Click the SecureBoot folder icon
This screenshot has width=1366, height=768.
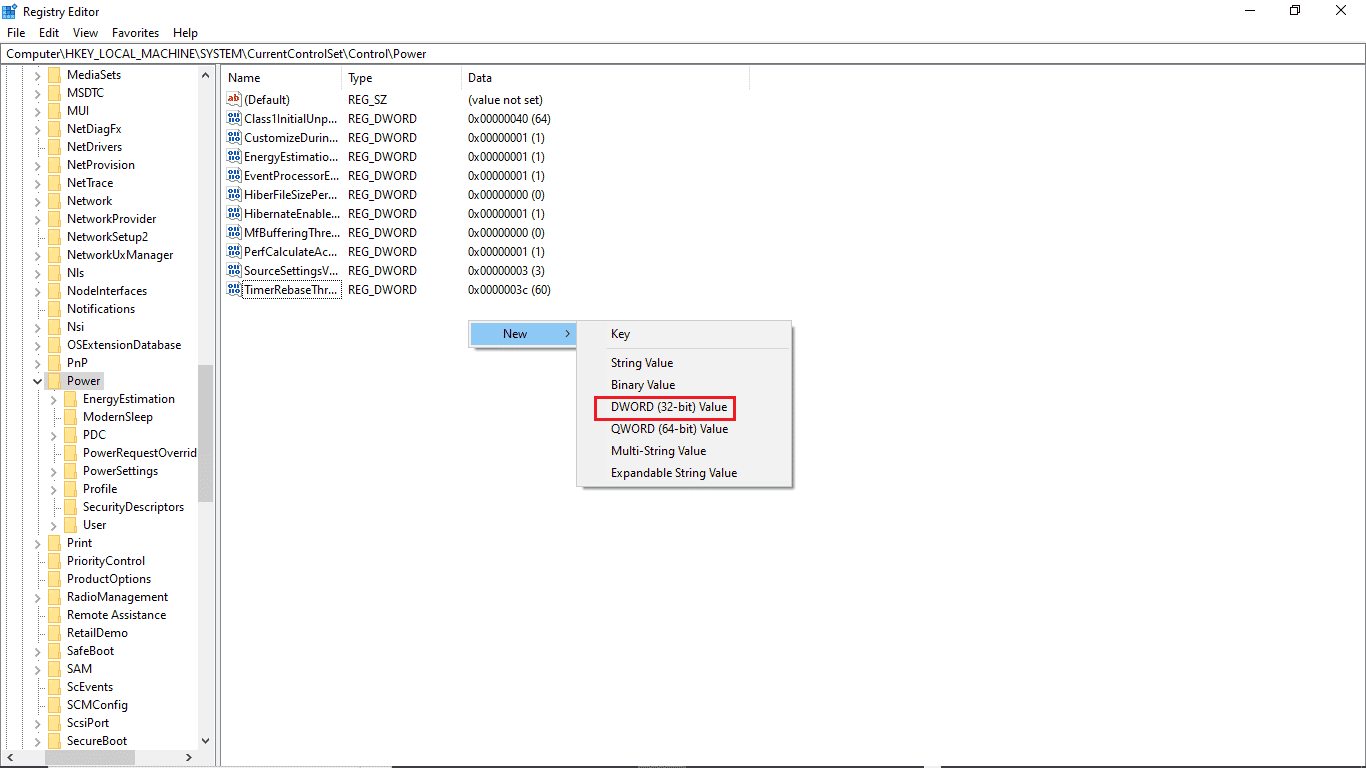pos(54,741)
